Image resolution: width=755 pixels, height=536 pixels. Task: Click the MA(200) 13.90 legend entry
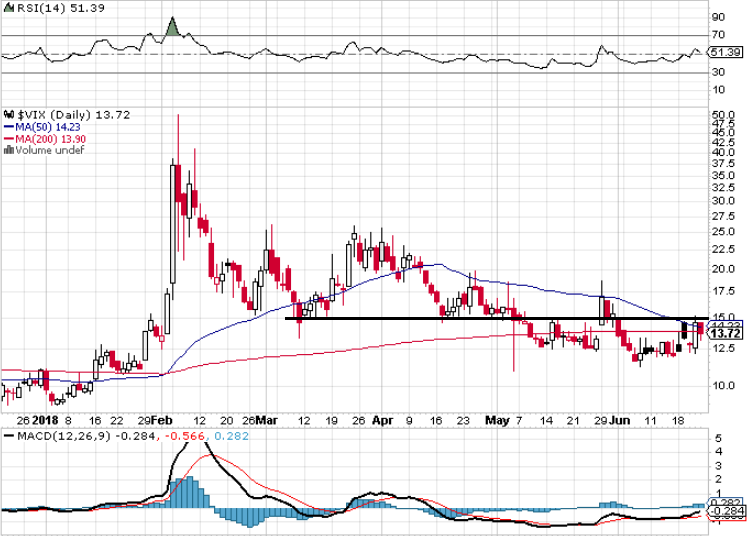51,139
